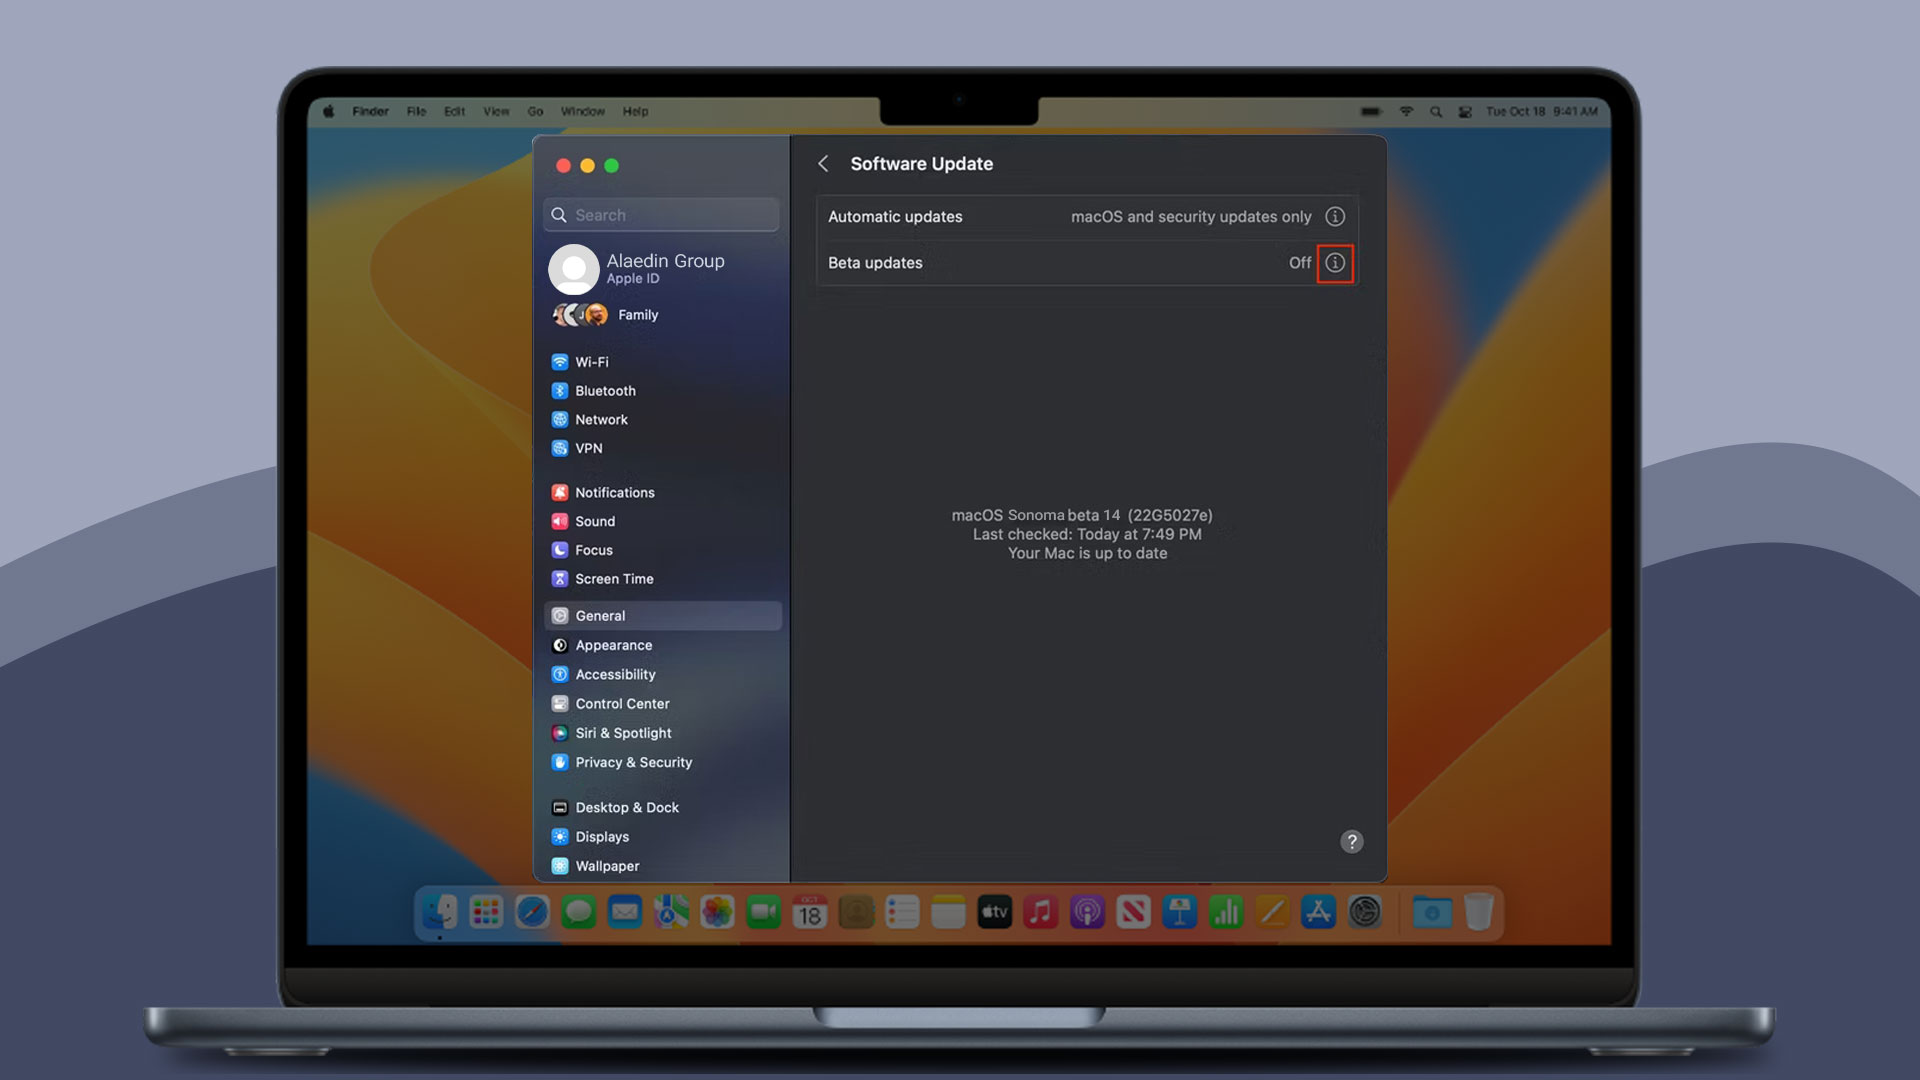Launch Pages from the Dock
The image size is (1920, 1080).
(1272, 912)
